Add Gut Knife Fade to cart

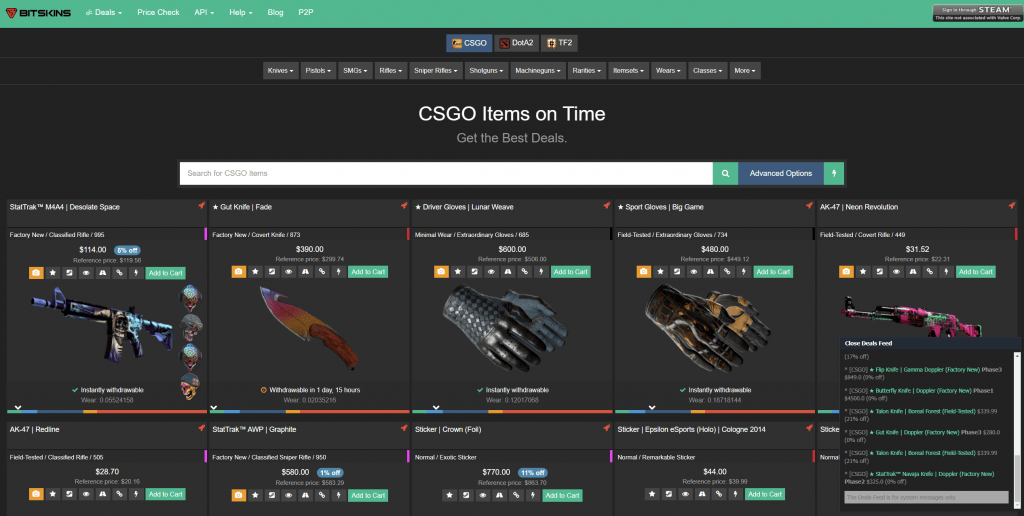tap(368, 272)
